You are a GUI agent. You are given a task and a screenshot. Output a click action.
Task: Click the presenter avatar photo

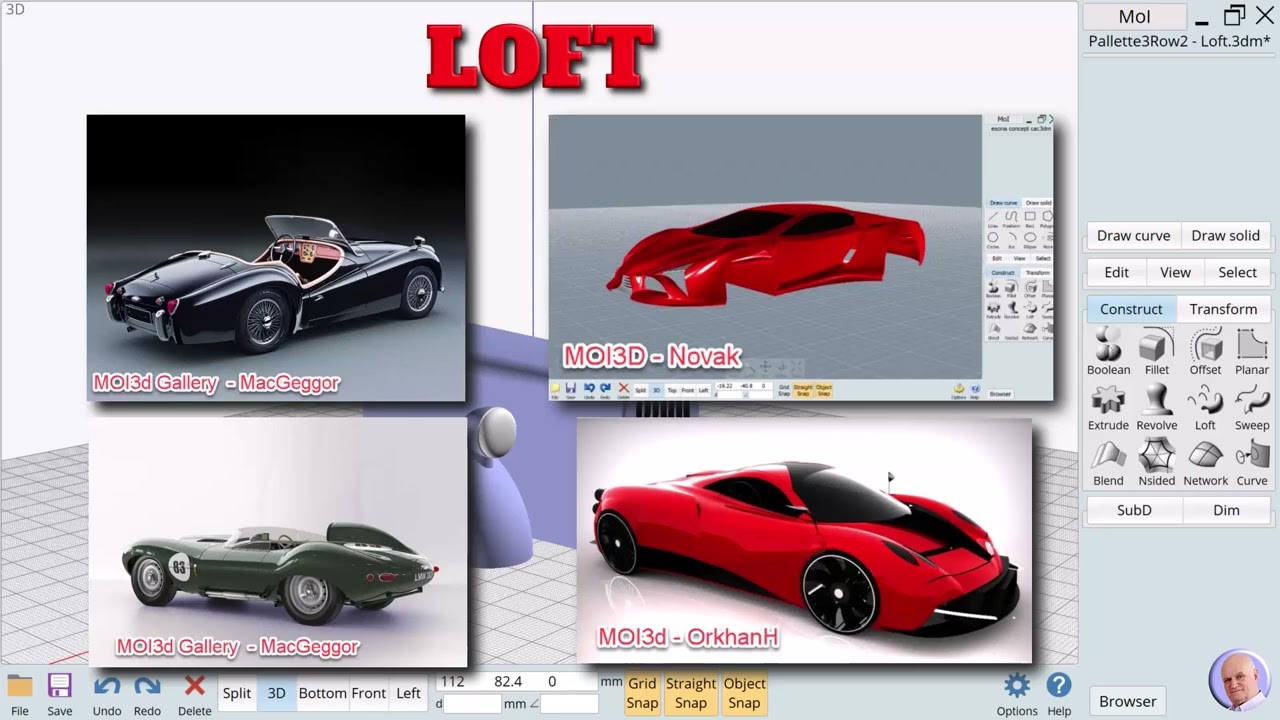[1239, 681]
